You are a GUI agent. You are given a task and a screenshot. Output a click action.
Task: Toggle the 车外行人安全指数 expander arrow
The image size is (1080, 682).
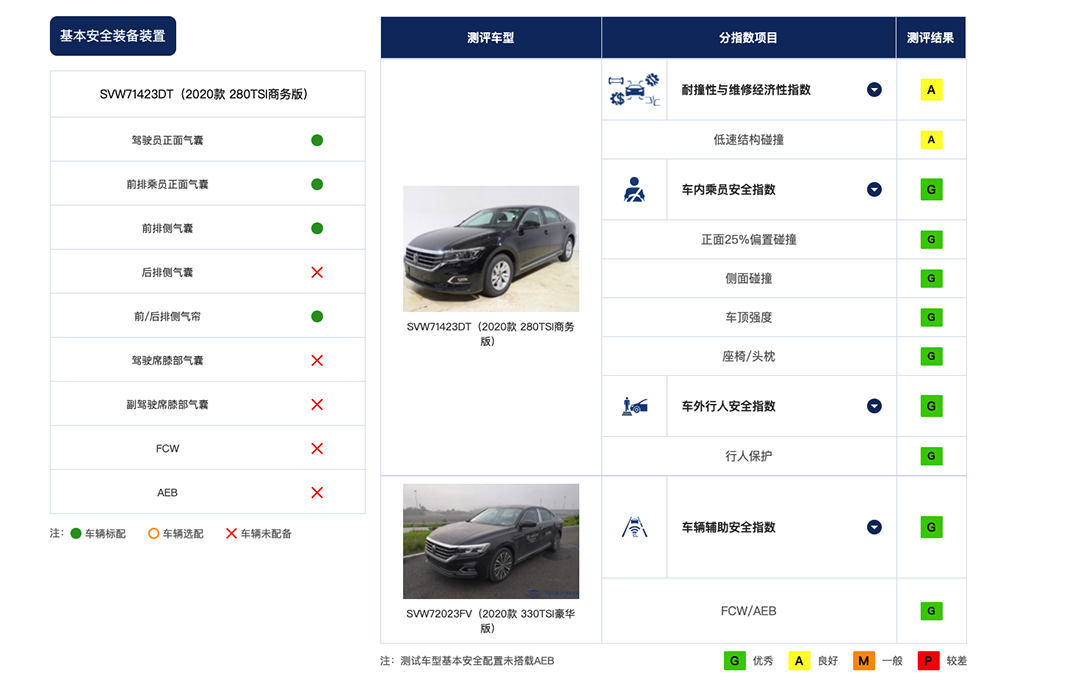pos(874,406)
